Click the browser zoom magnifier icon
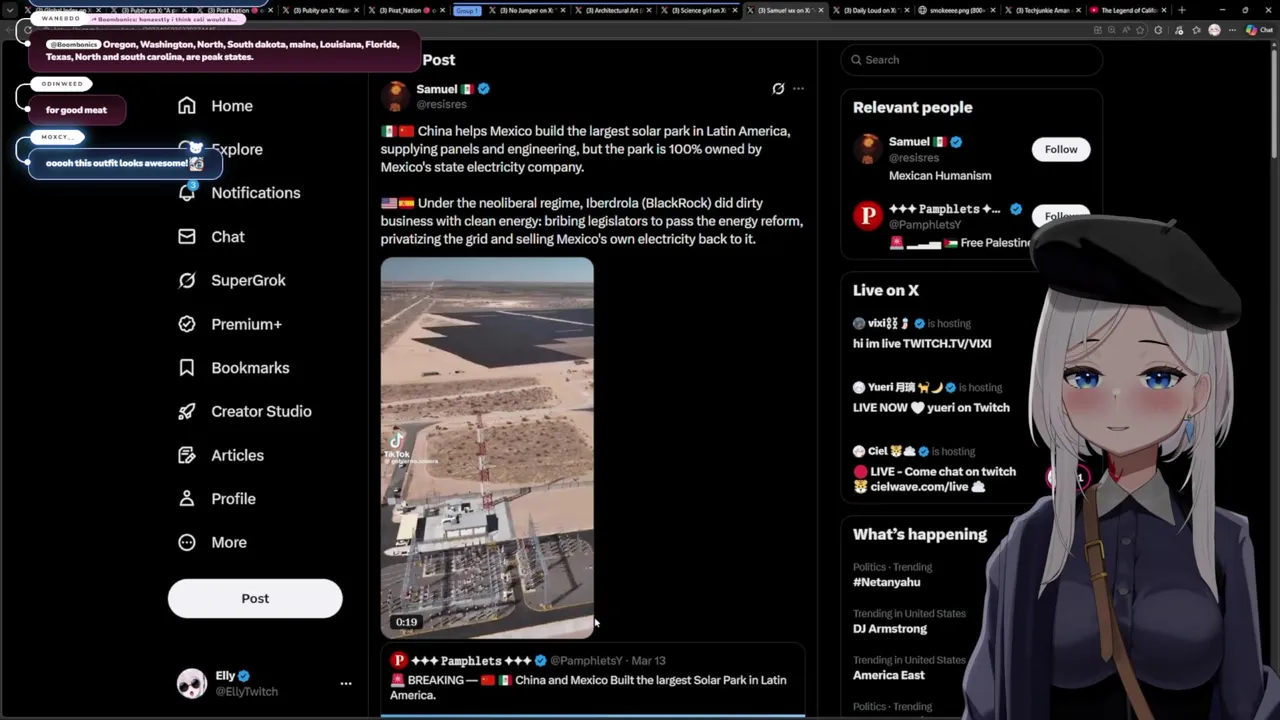The height and width of the screenshot is (720, 1280). tap(1112, 30)
